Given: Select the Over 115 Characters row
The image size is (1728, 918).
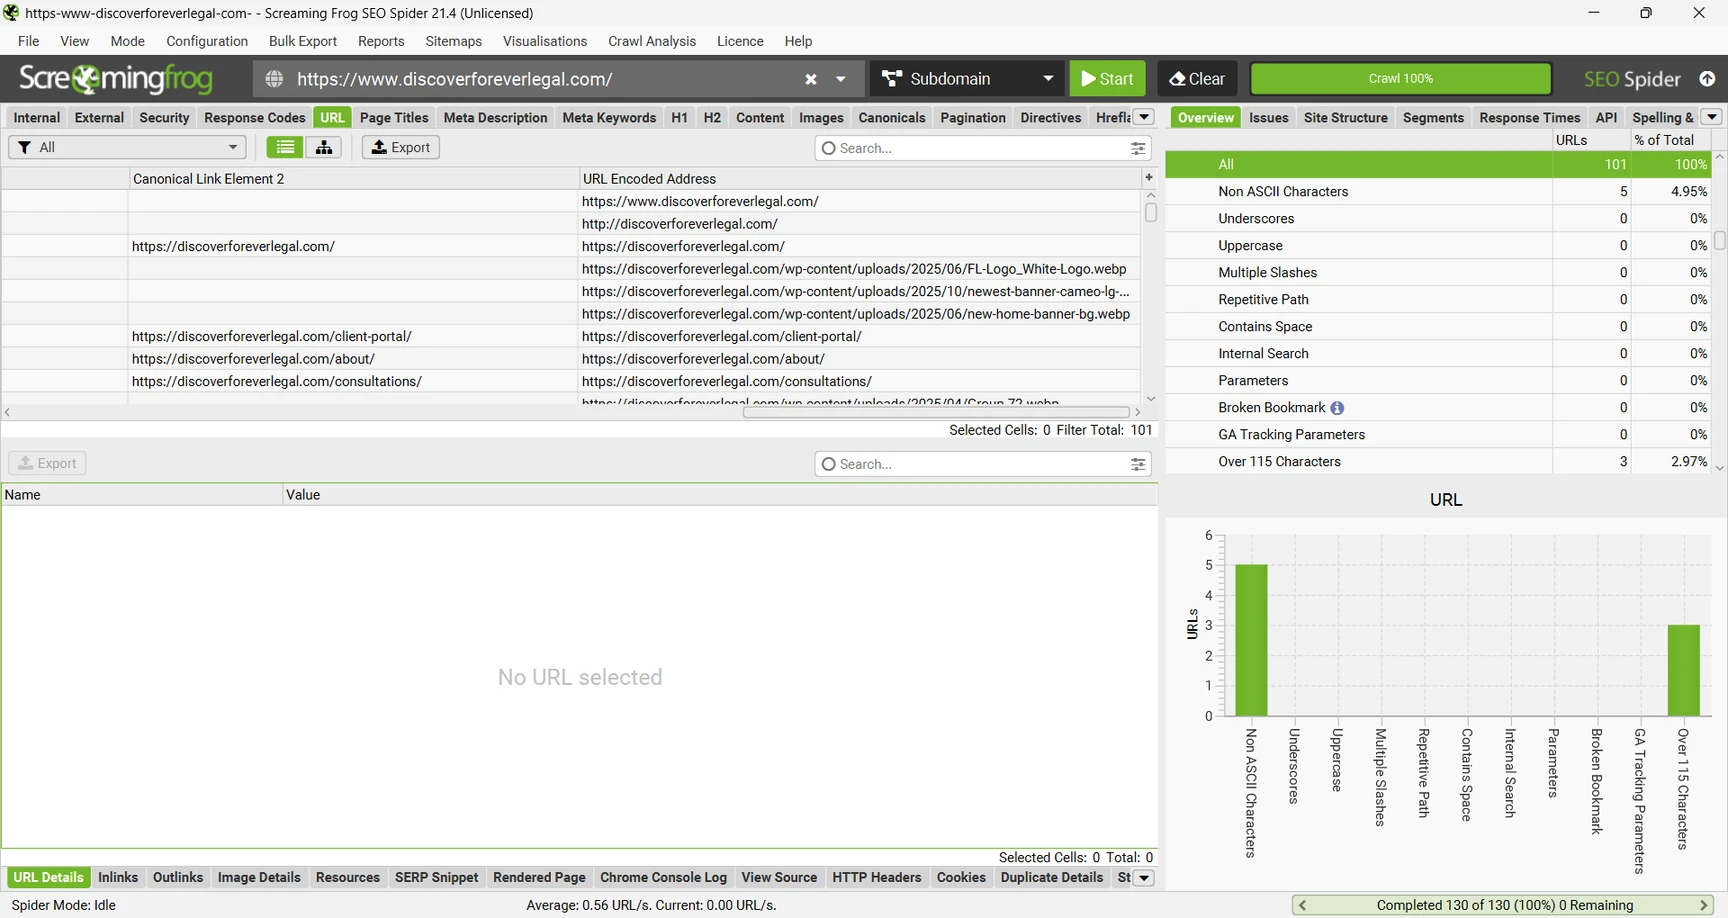Looking at the screenshot, I should pos(1439,461).
